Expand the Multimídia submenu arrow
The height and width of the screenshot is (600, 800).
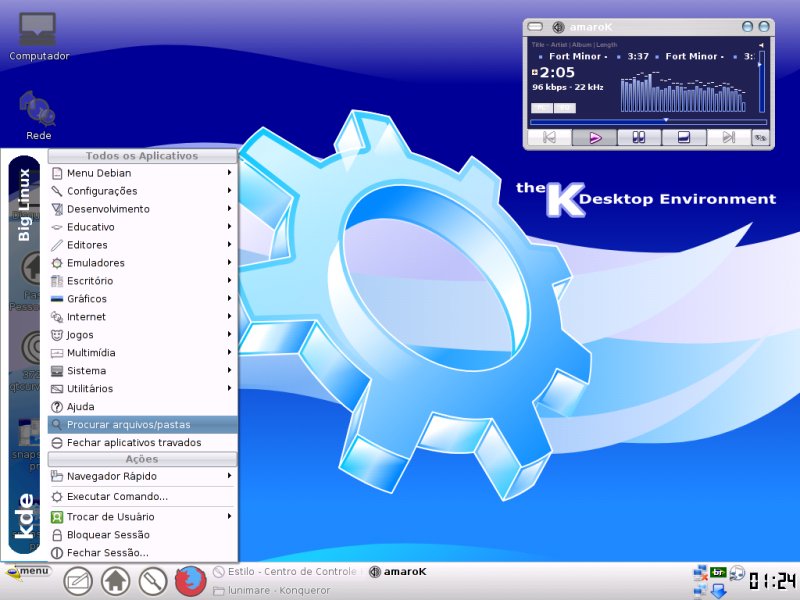tap(230, 352)
